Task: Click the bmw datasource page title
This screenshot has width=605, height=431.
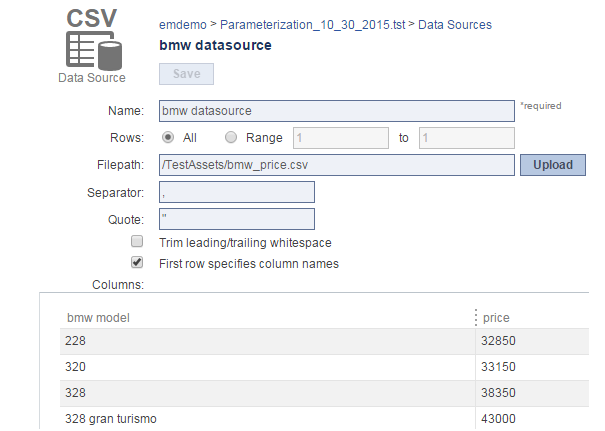Action: click(215, 46)
